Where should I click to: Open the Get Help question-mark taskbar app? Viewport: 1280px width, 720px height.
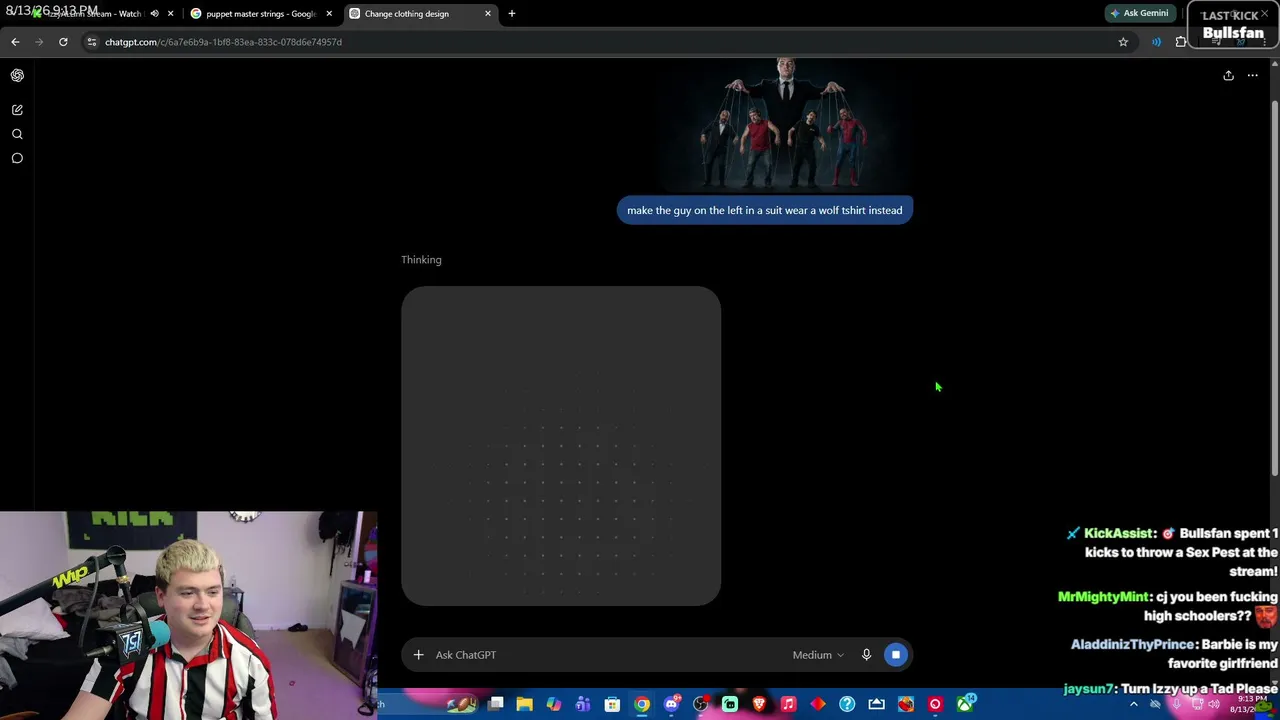[x=847, y=705]
